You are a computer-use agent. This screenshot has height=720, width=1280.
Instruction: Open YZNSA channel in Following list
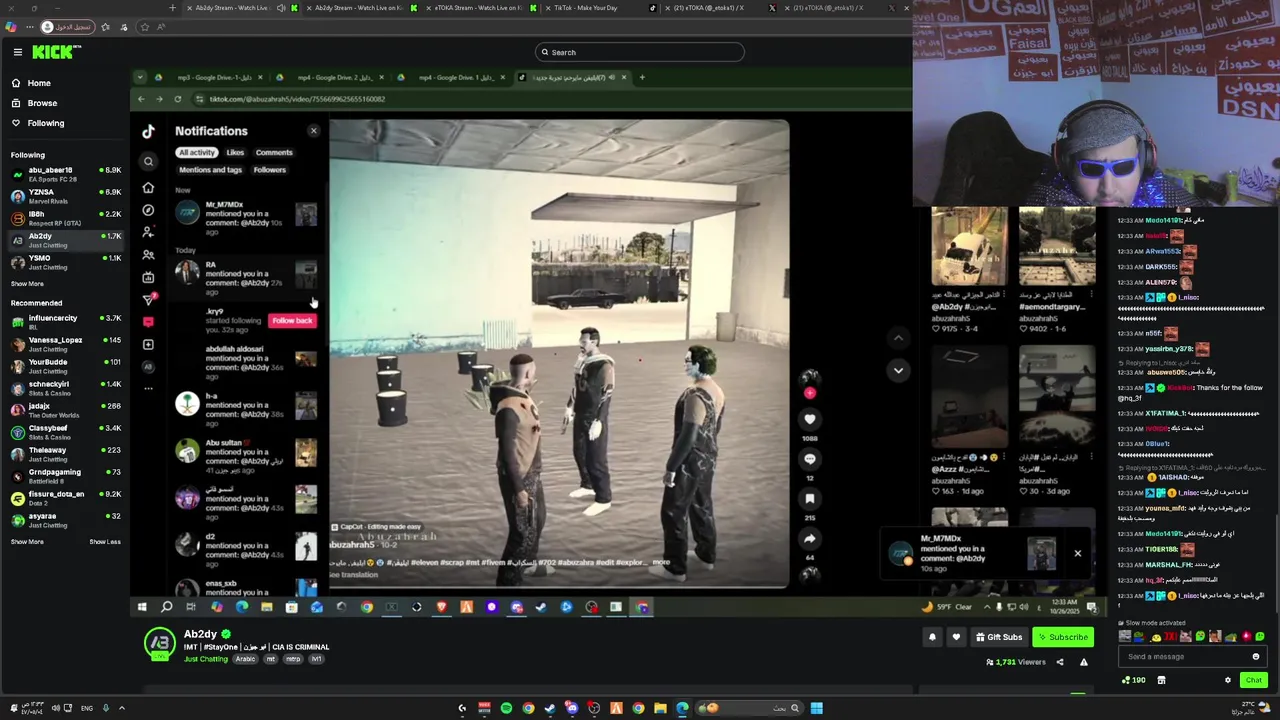coord(65,196)
